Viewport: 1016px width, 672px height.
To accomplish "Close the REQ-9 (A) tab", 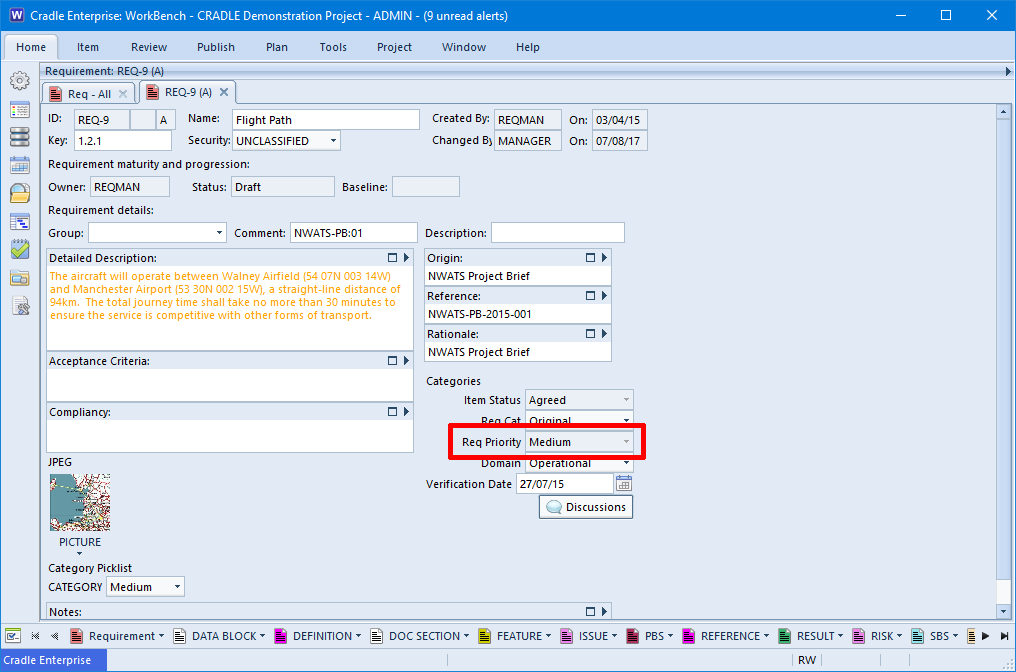I will (224, 92).
